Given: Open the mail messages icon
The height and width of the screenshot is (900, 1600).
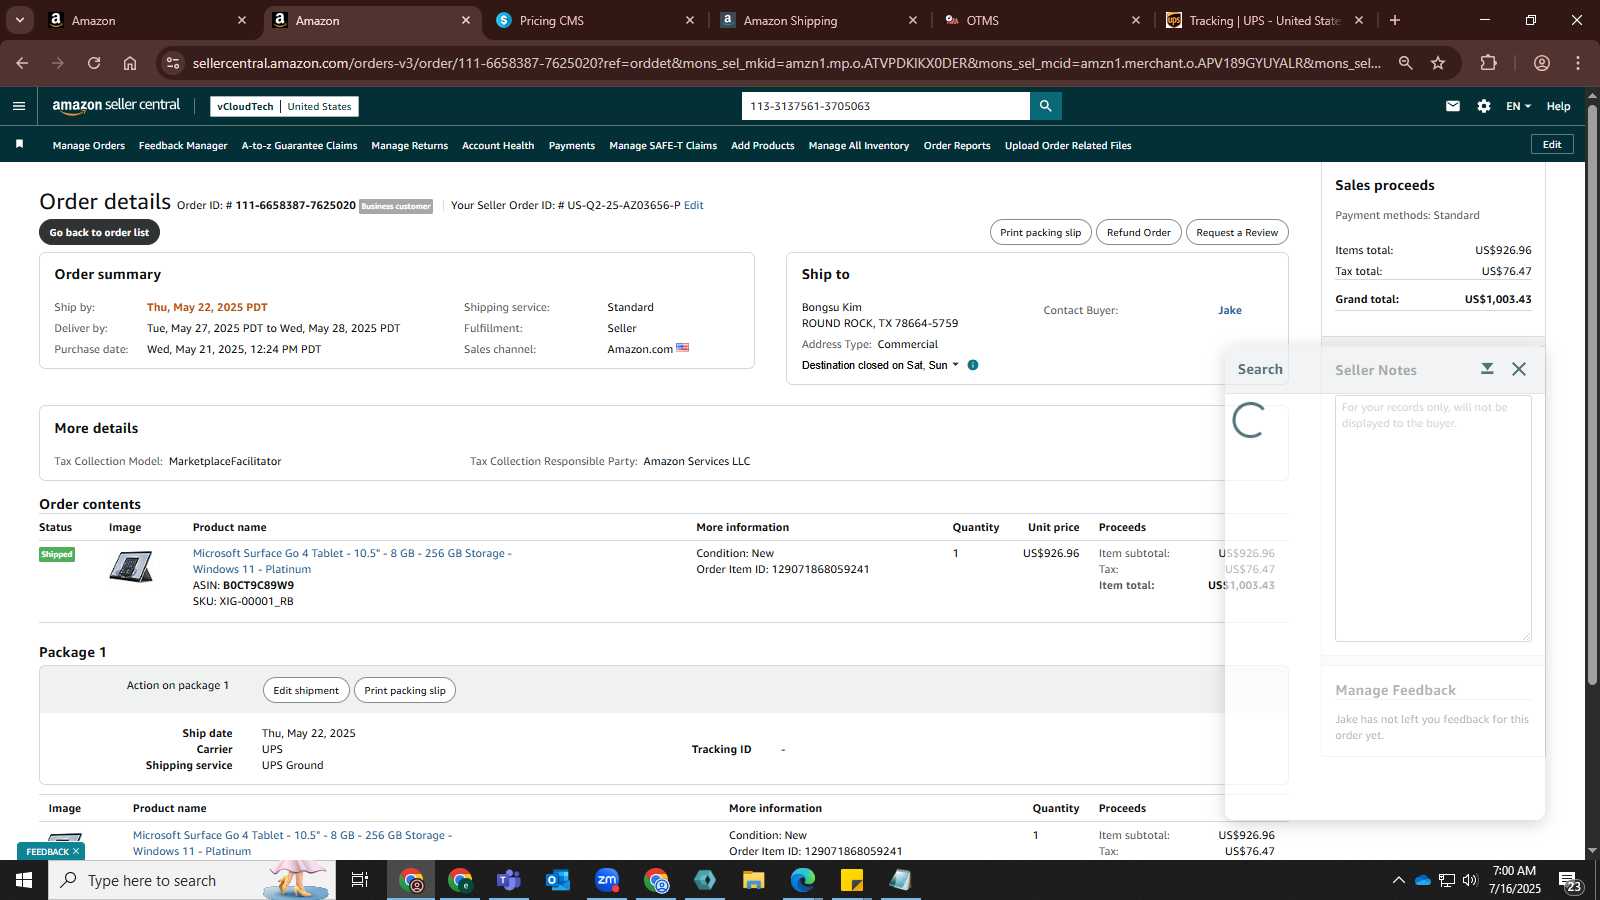Looking at the screenshot, I should [x=1452, y=106].
